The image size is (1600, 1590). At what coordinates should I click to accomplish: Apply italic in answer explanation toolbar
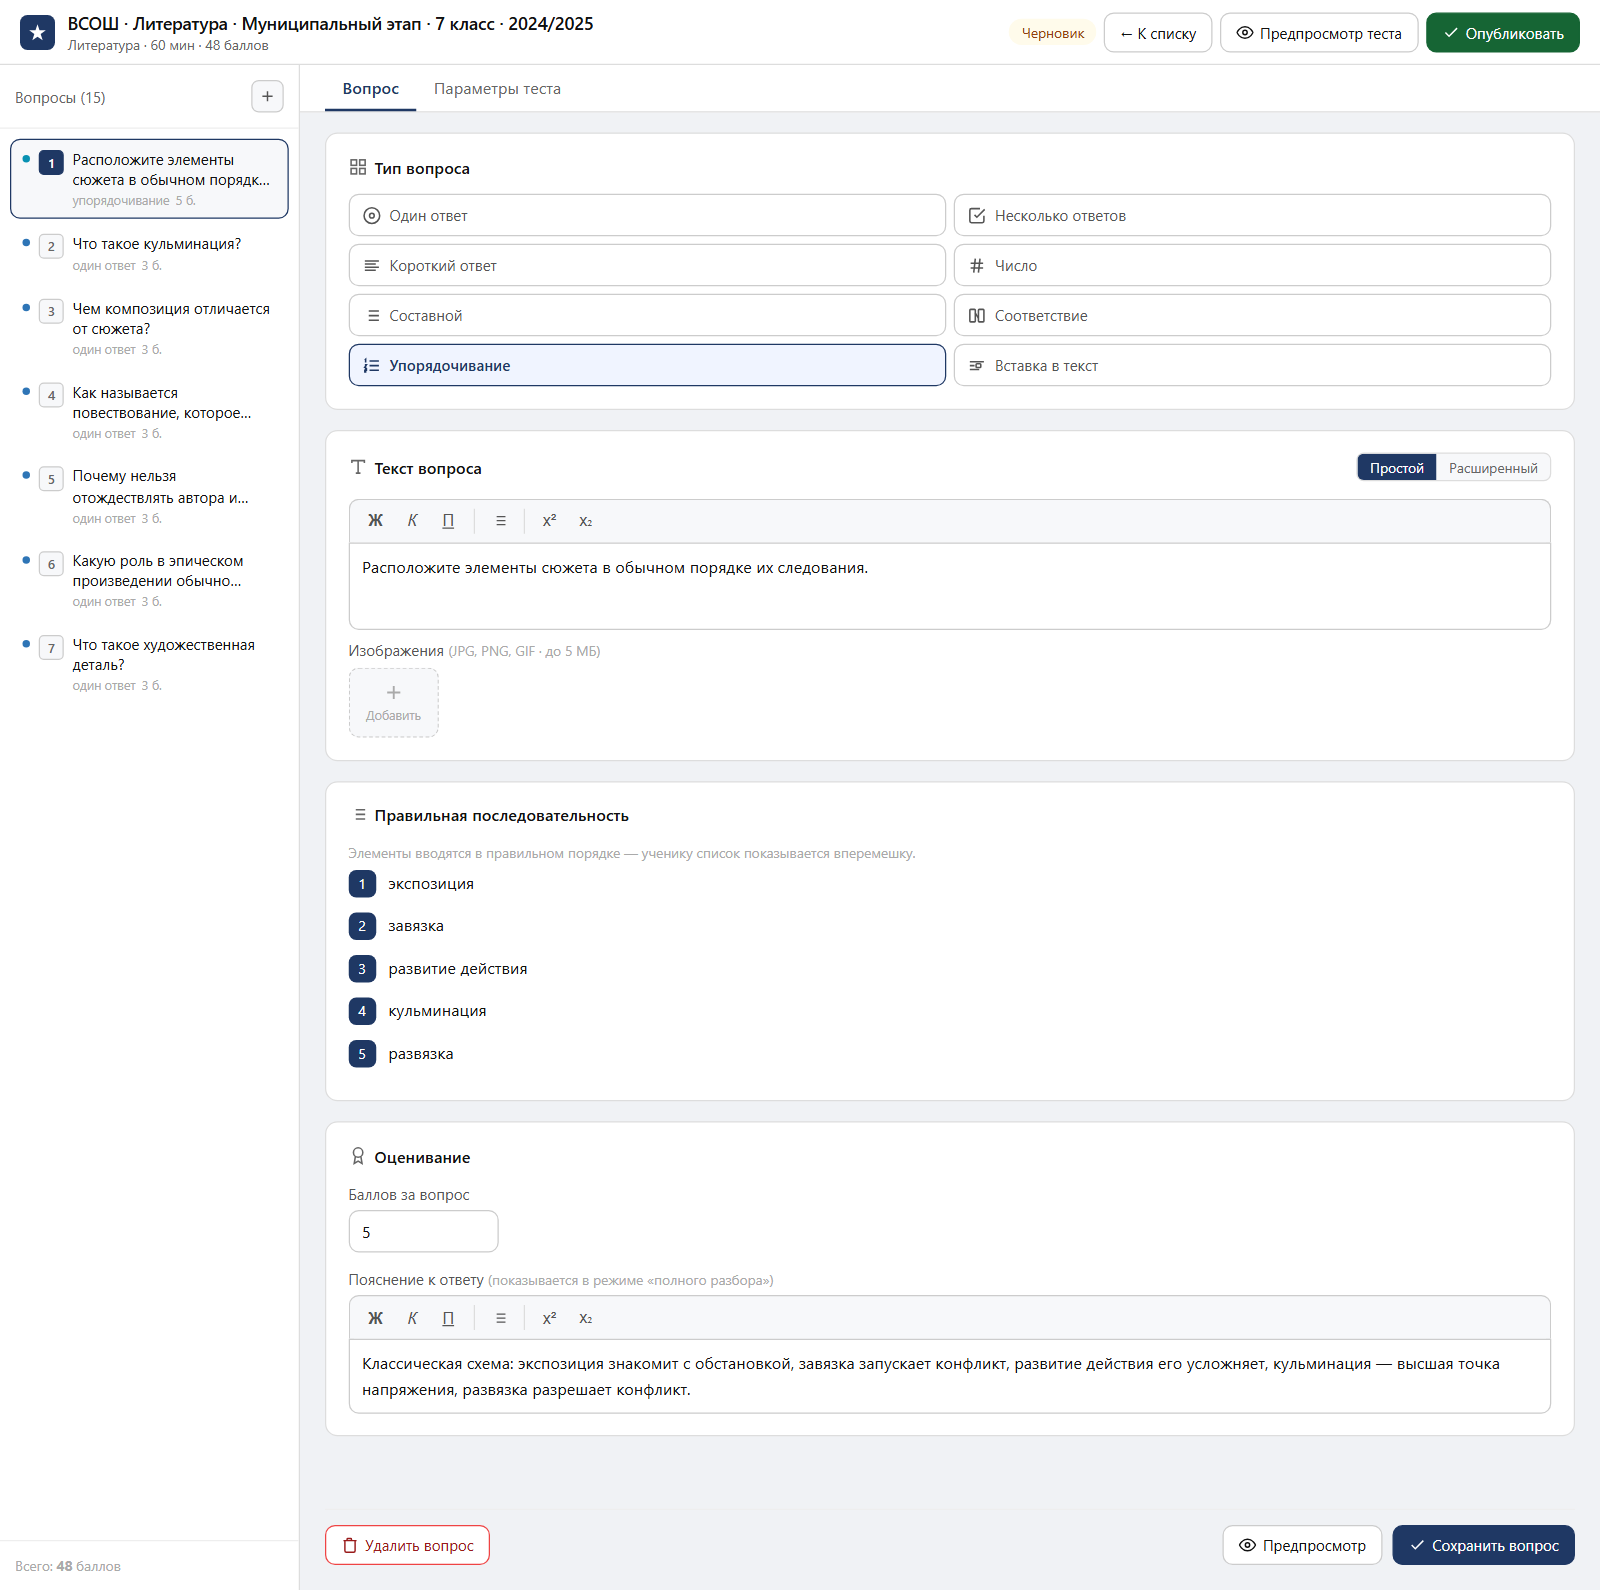412,1318
